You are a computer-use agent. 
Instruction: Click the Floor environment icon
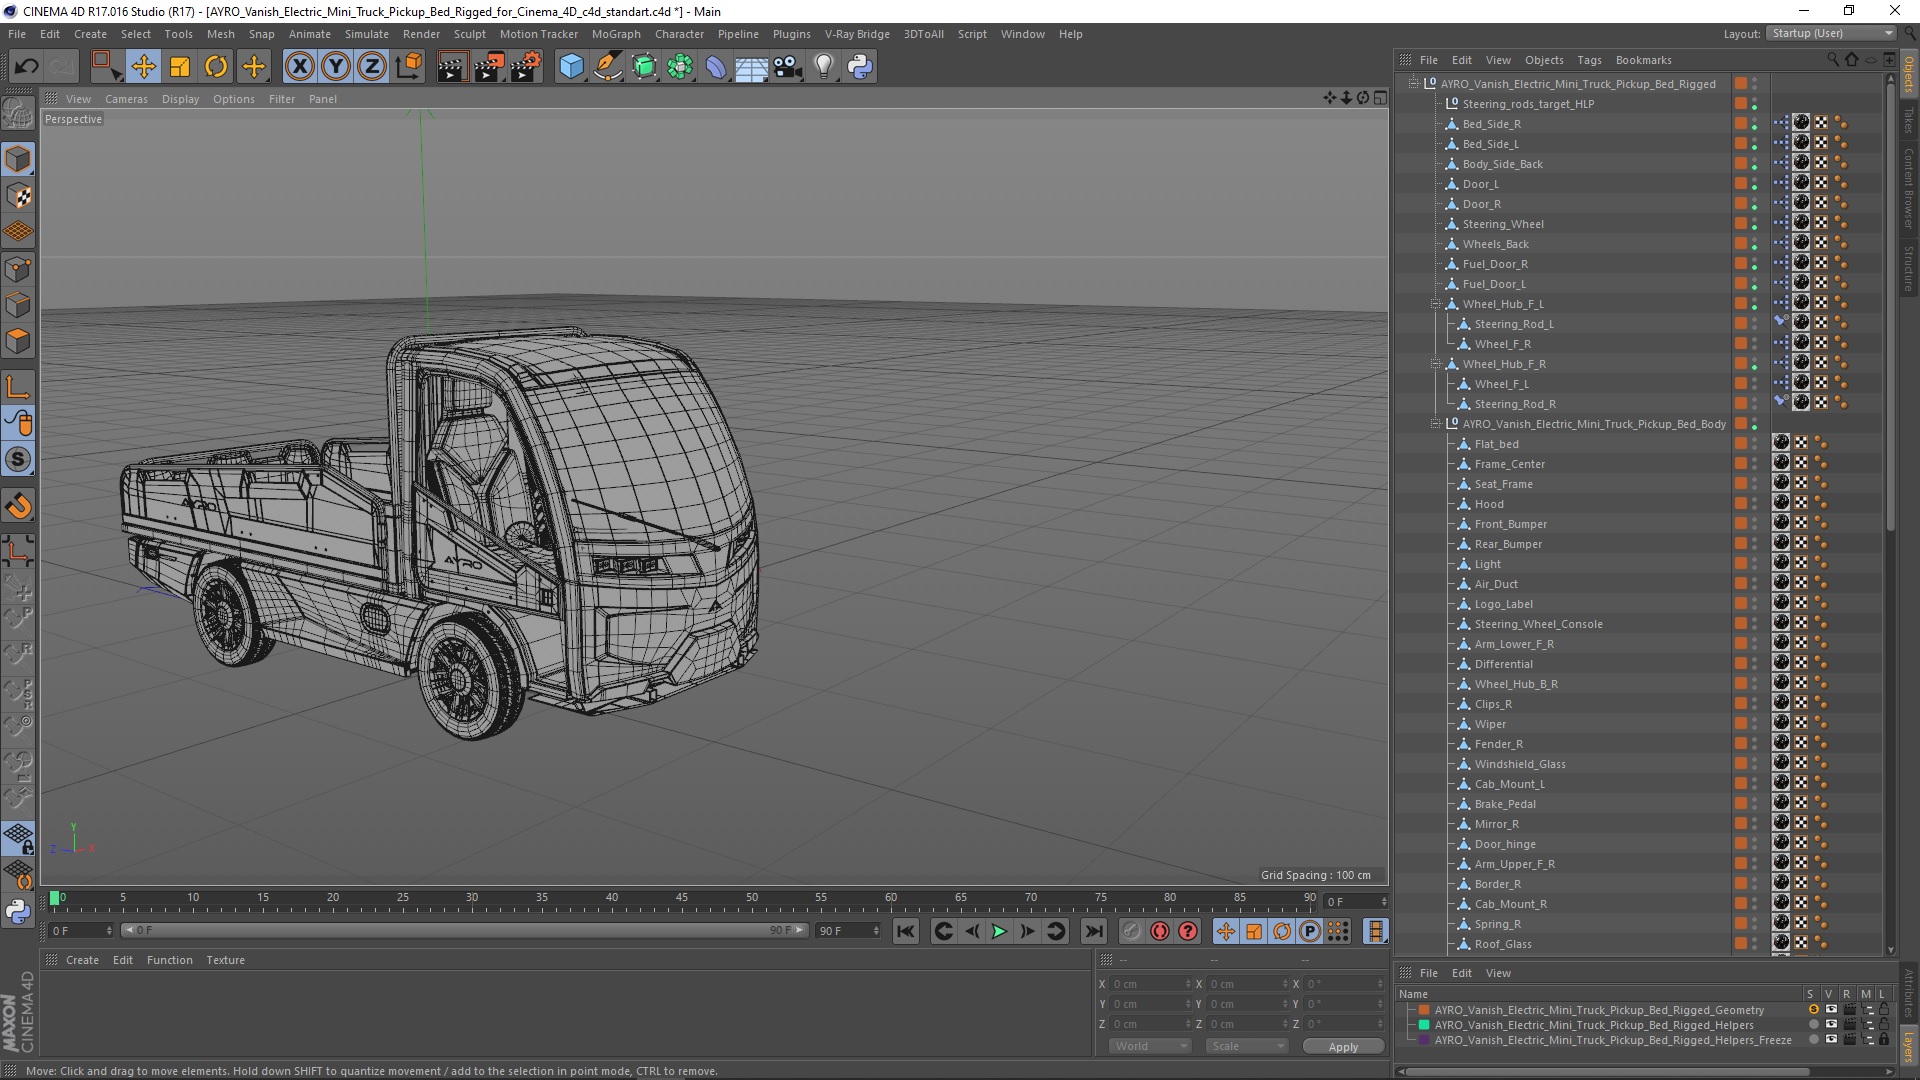click(751, 67)
